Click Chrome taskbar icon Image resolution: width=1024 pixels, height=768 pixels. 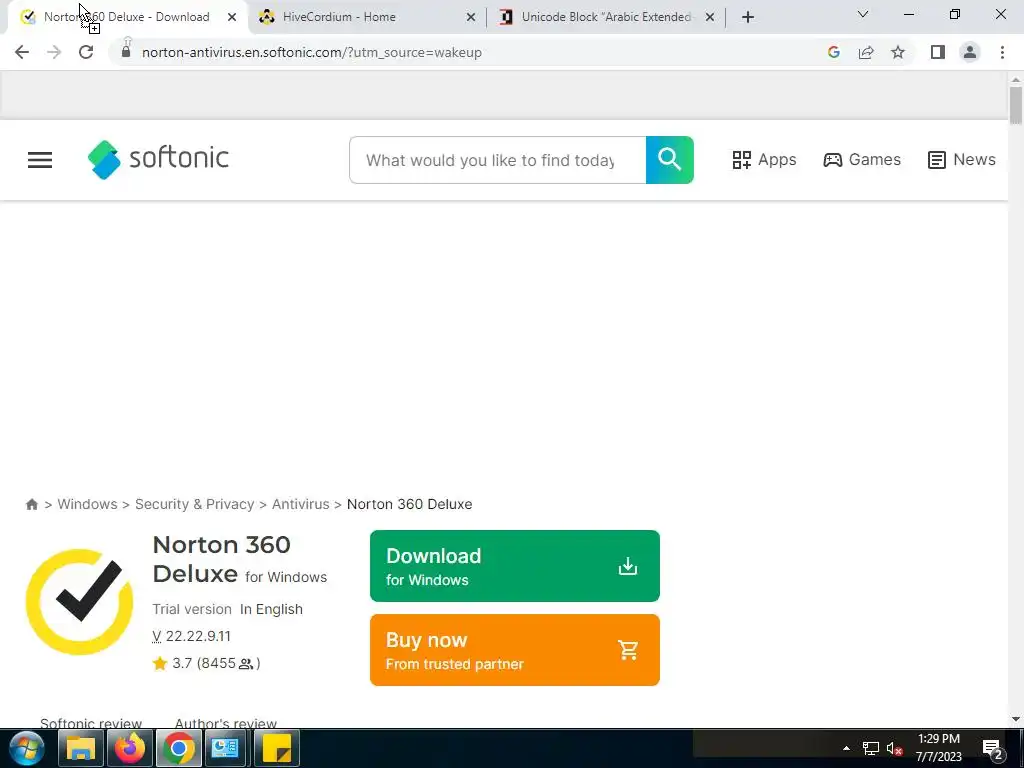click(178, 748)
